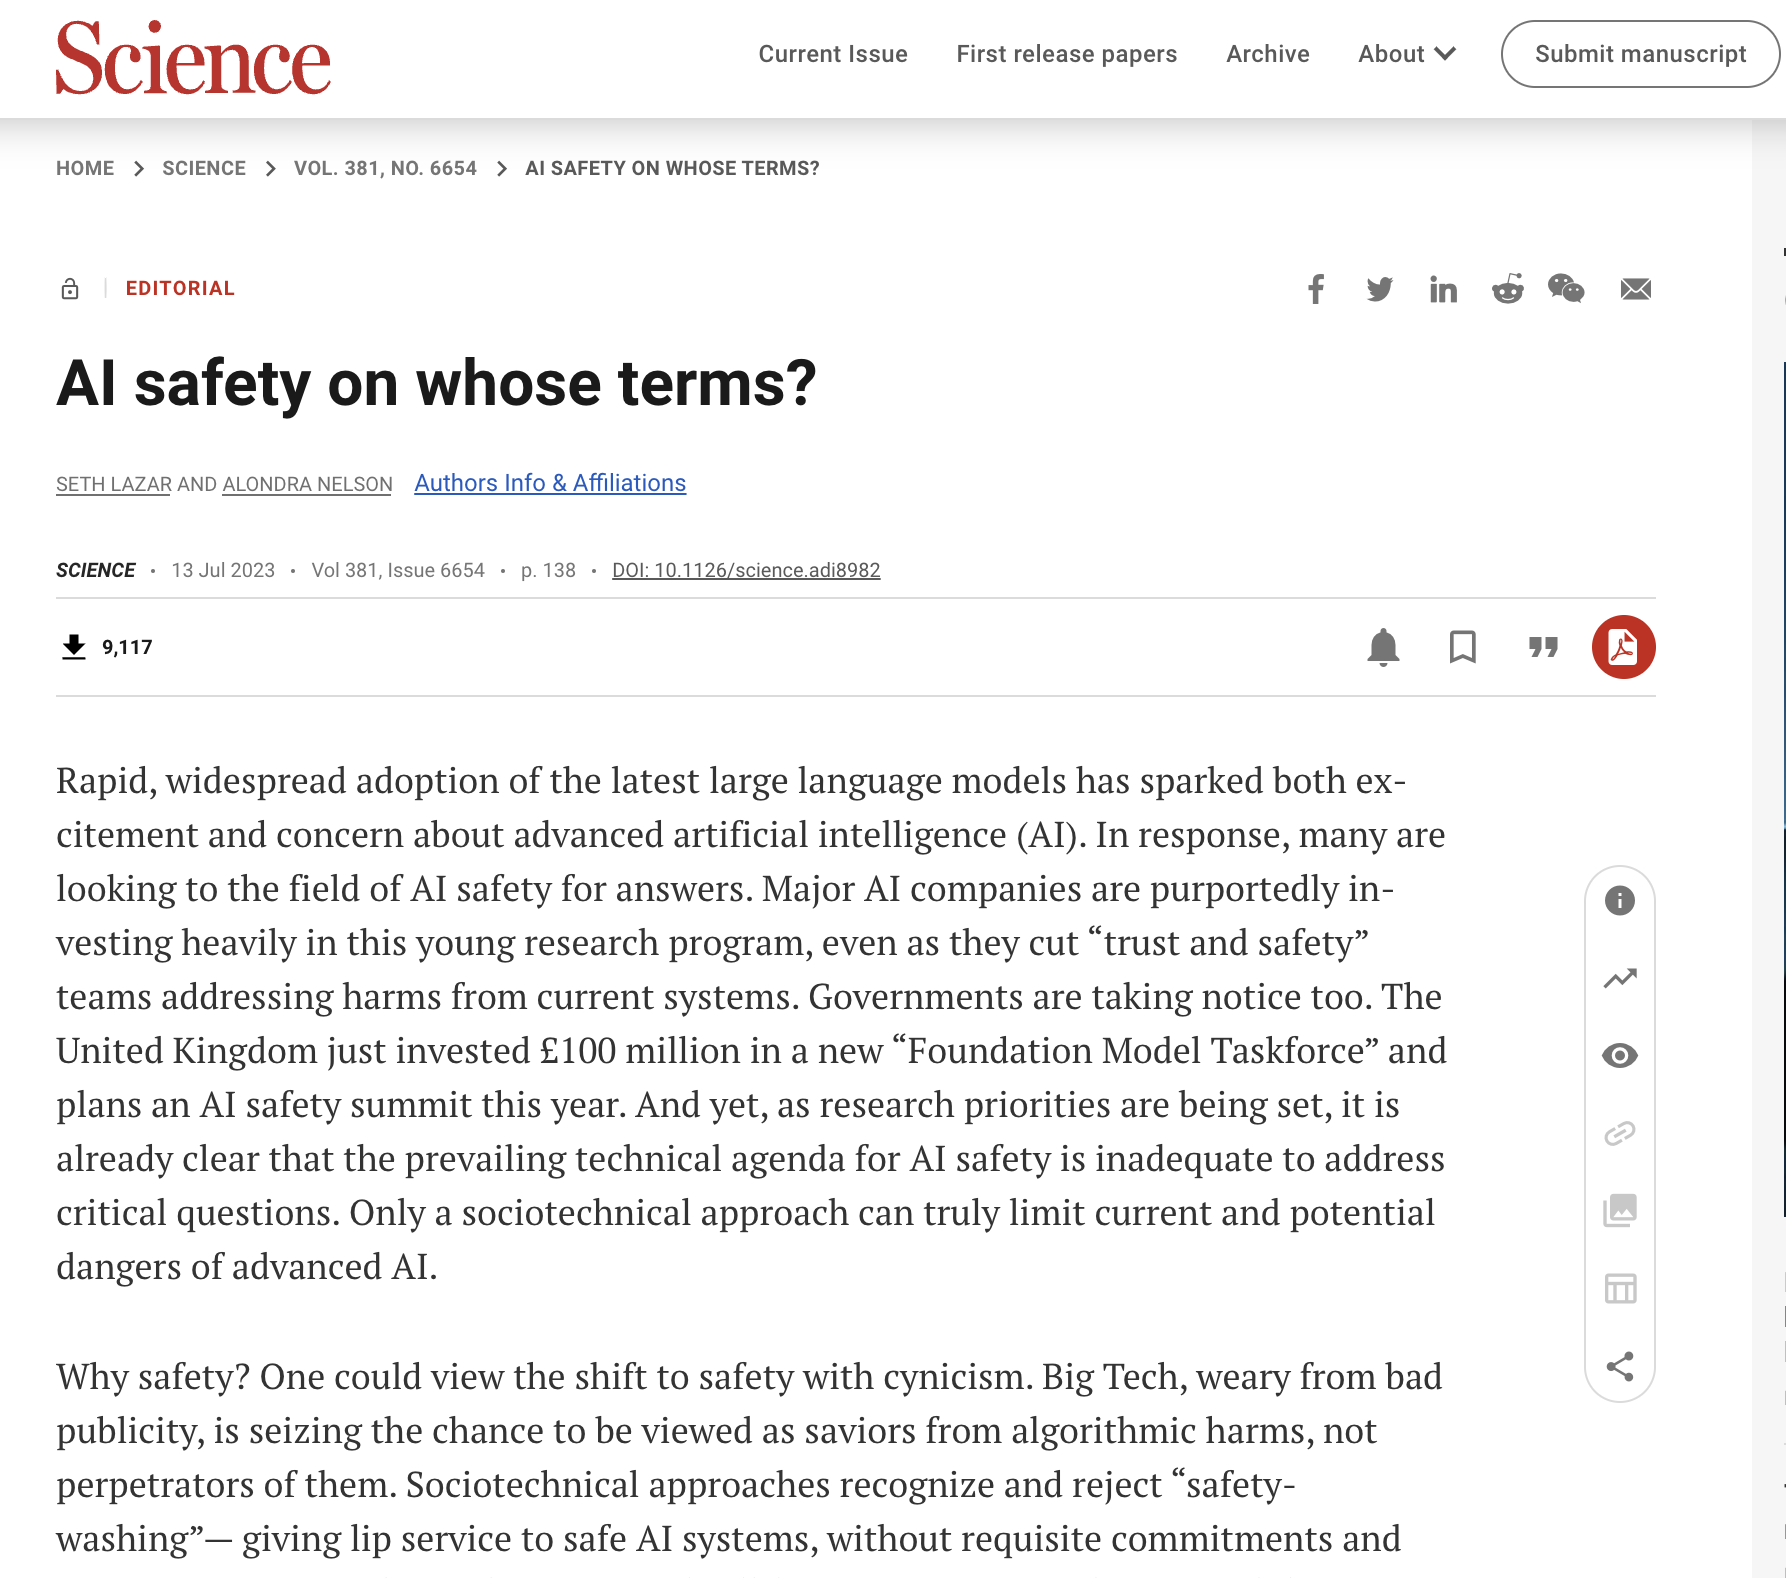Share article on Facebook
This screenshot has height=1578, width=1786.
point(1316,290)
